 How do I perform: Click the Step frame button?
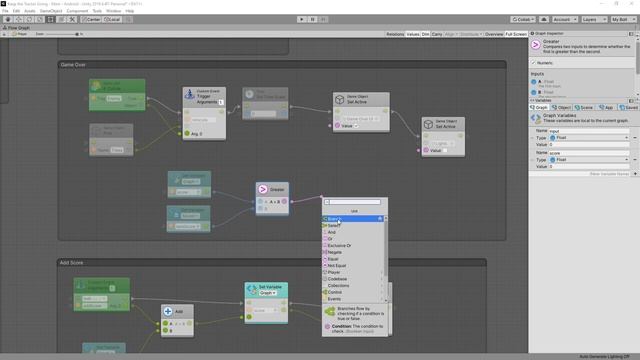click(x=323, y=19)
